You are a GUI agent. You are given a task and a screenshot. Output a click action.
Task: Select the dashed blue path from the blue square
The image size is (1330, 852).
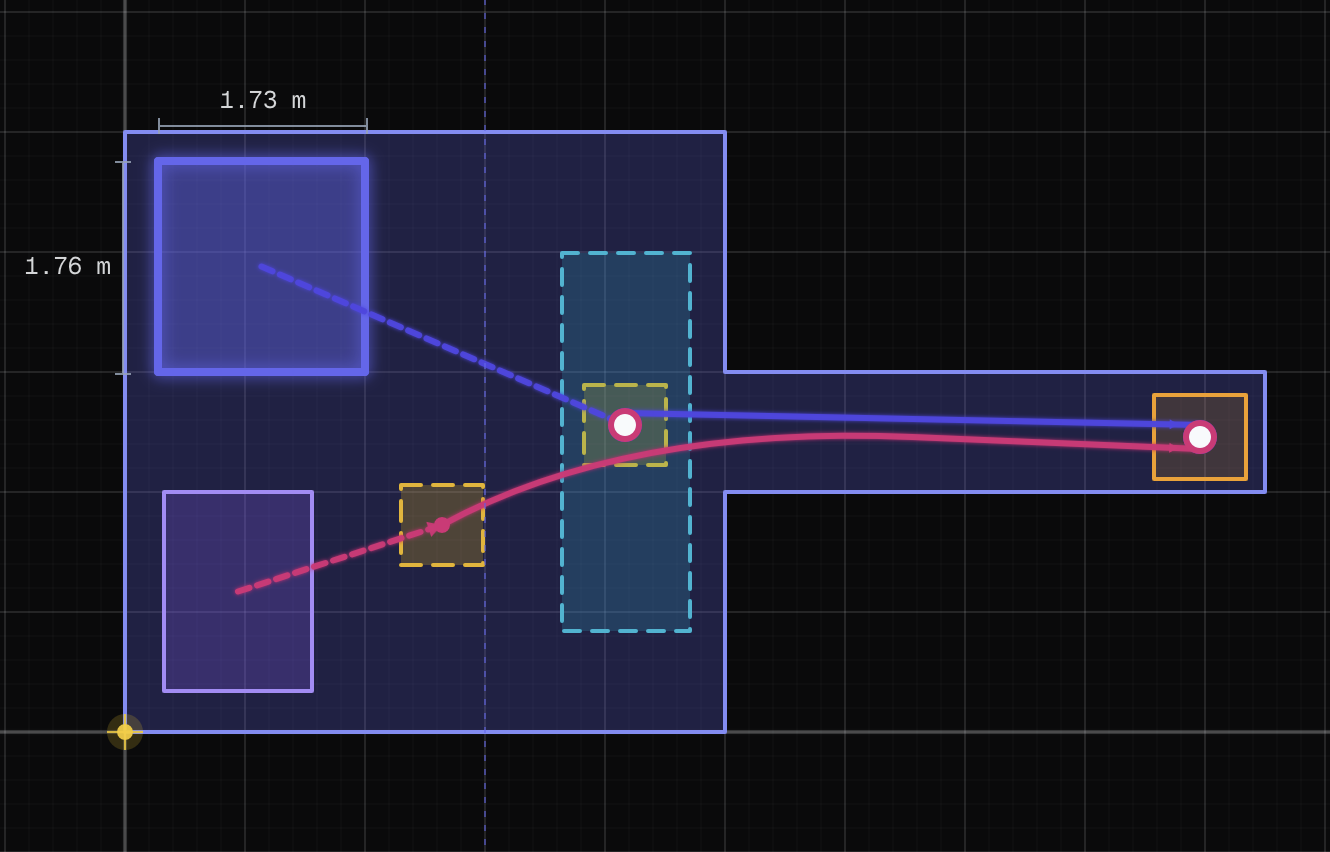point(435,342)
